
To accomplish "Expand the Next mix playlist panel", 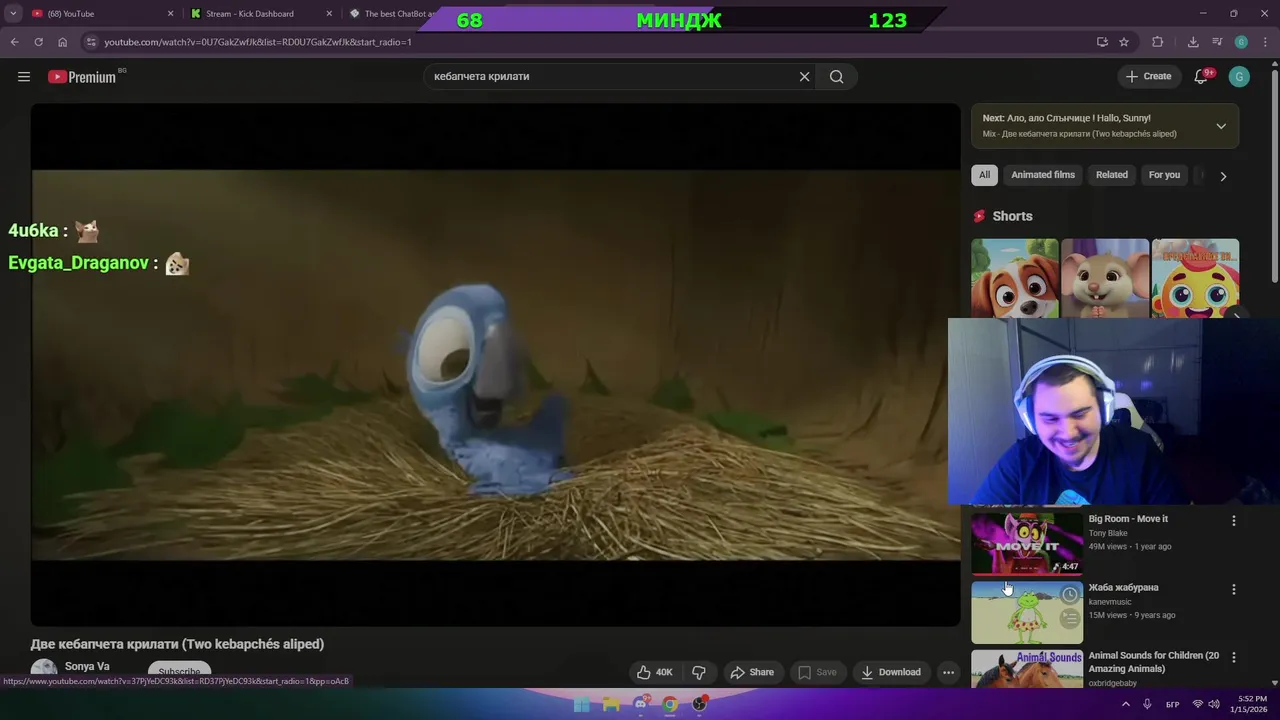I will [1221, 126].
